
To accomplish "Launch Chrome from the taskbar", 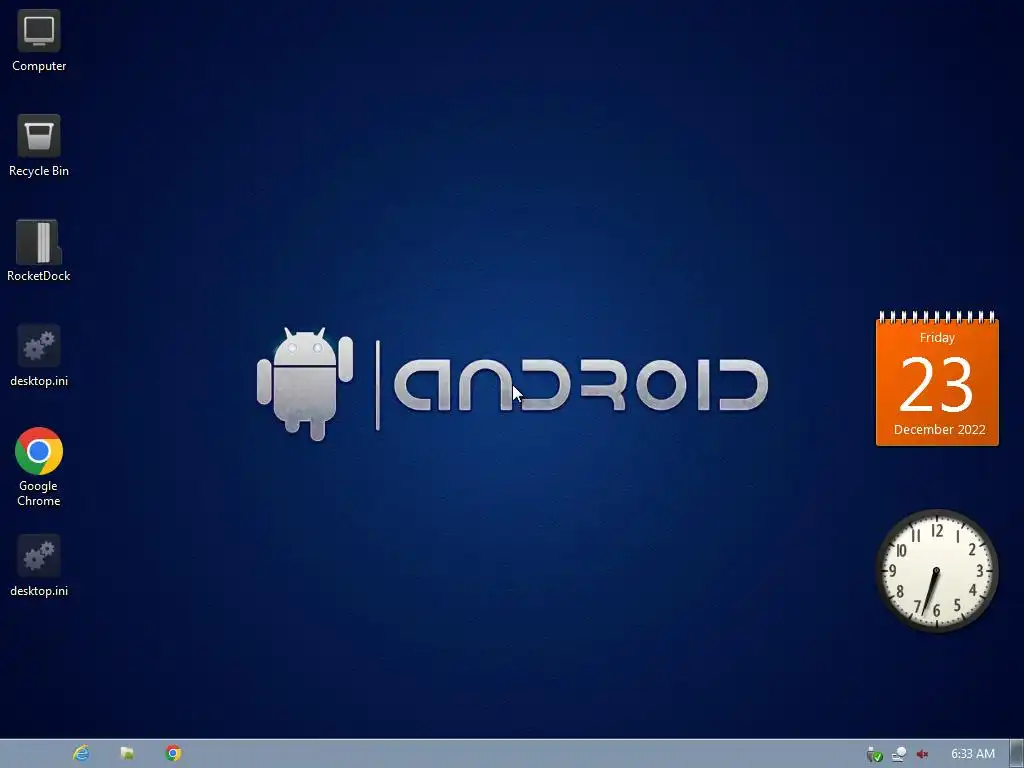I will (x=173, y=753).
